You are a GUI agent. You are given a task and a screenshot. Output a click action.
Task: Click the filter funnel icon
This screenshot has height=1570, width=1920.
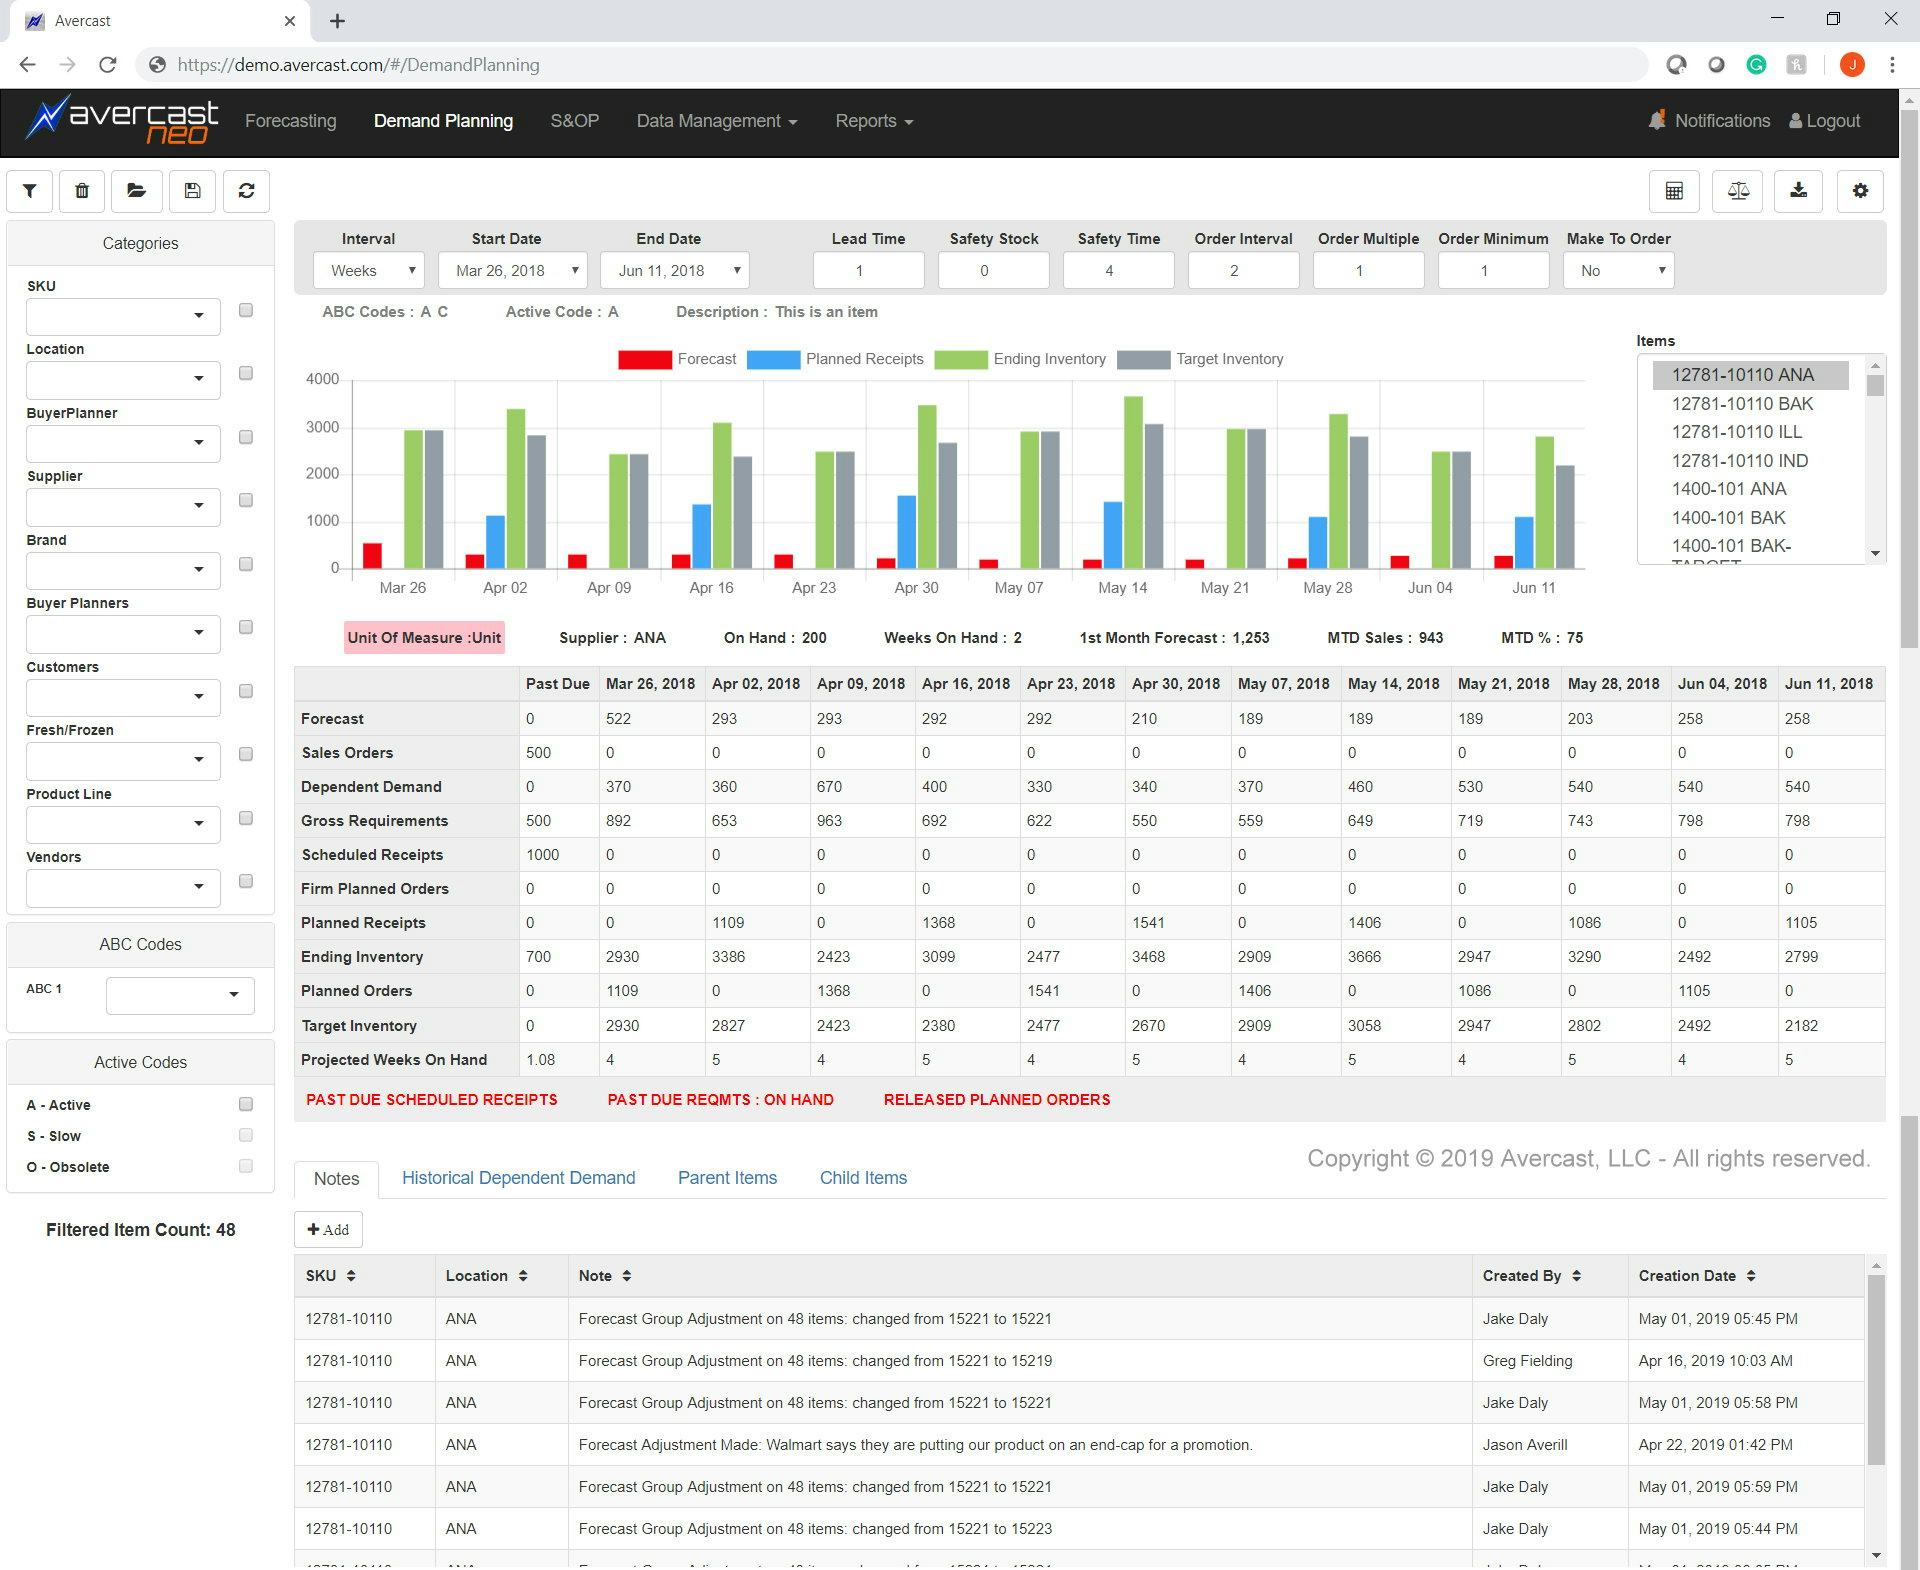point(30,191)
